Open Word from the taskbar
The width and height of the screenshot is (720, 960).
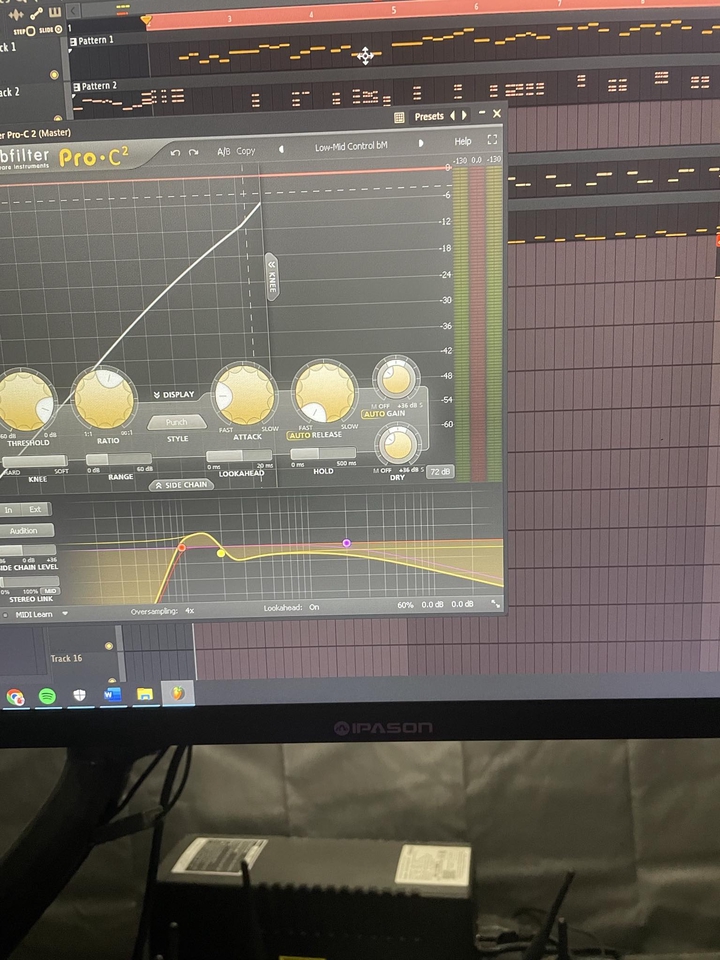(112, 694)
